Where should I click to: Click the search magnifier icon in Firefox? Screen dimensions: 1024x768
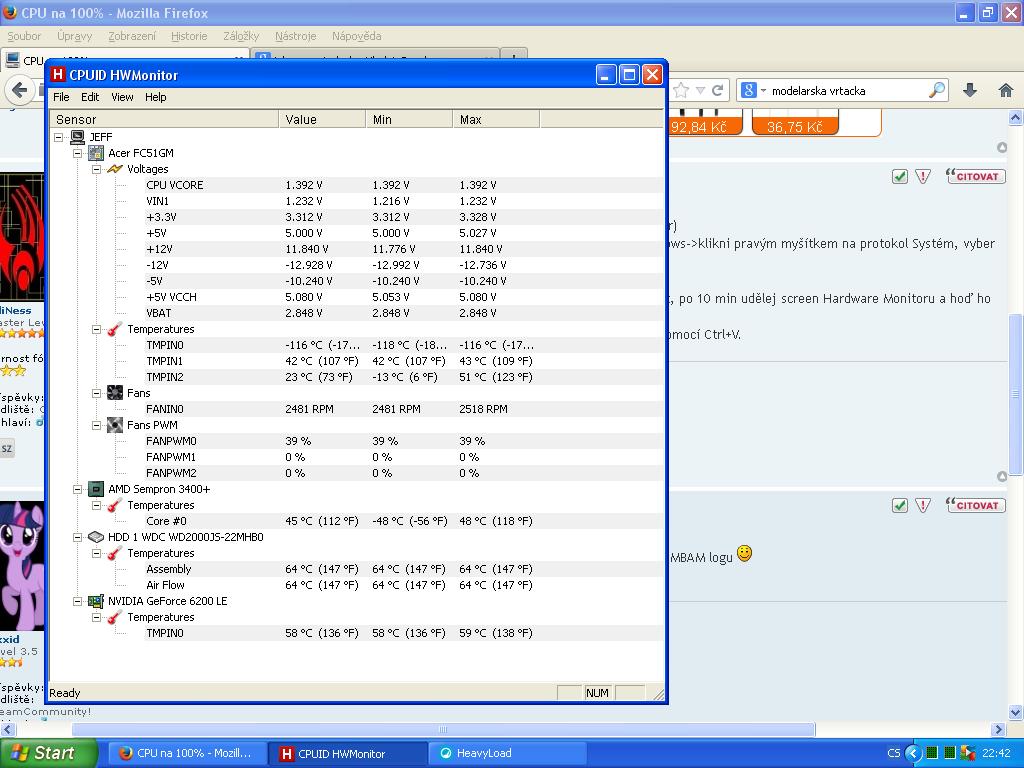click(x=937, y=90)
